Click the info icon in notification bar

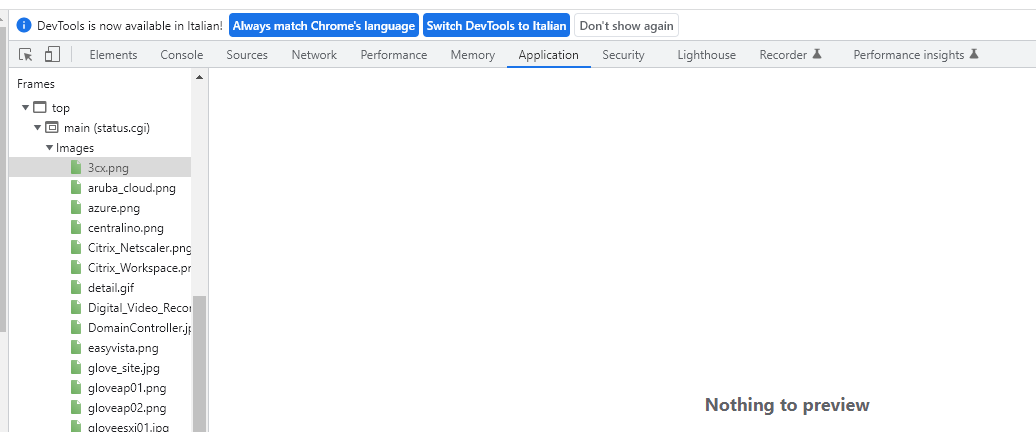(x=24, y=25)
